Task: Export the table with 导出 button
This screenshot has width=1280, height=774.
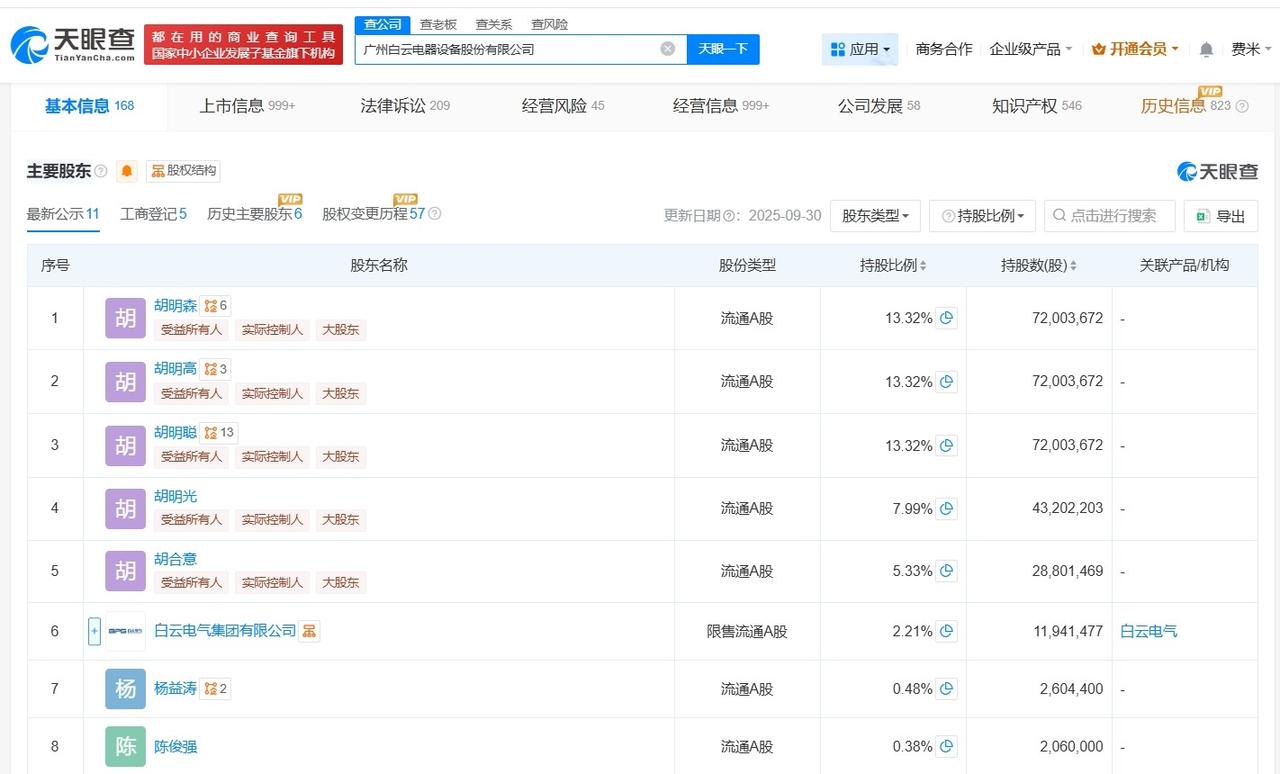Action: pyautogui.click(x=1220, y=216)
